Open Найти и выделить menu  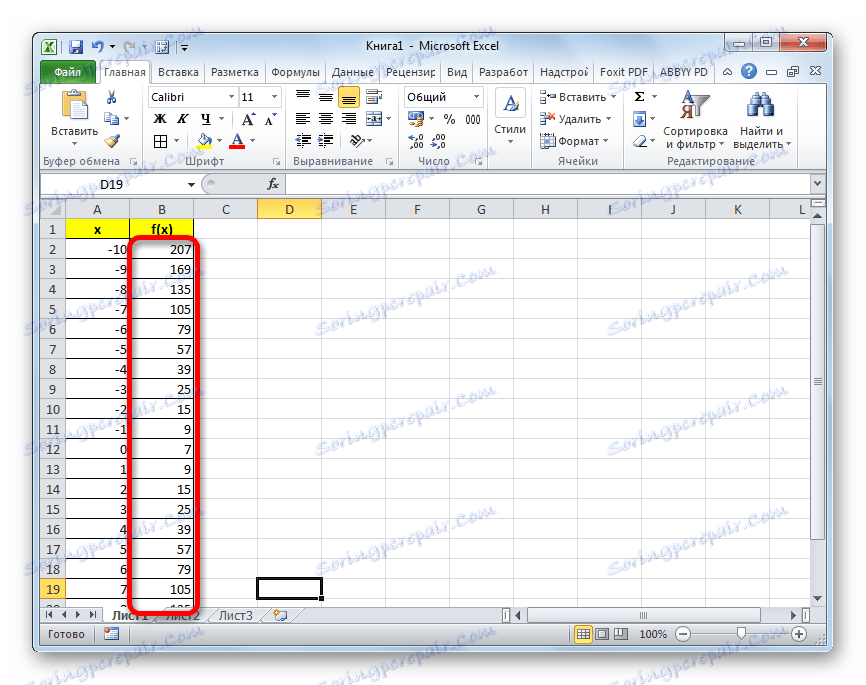(x=762, y=120)
